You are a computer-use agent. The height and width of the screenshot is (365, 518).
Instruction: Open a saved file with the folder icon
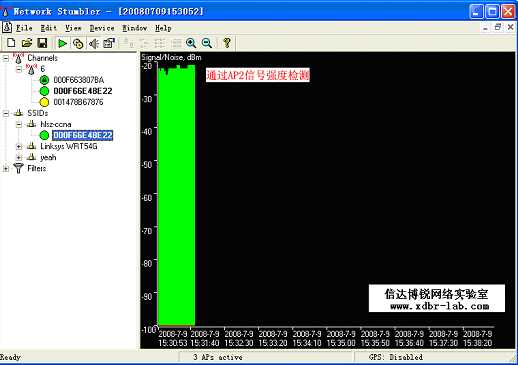pyautogui.click(x=27, y=43)
